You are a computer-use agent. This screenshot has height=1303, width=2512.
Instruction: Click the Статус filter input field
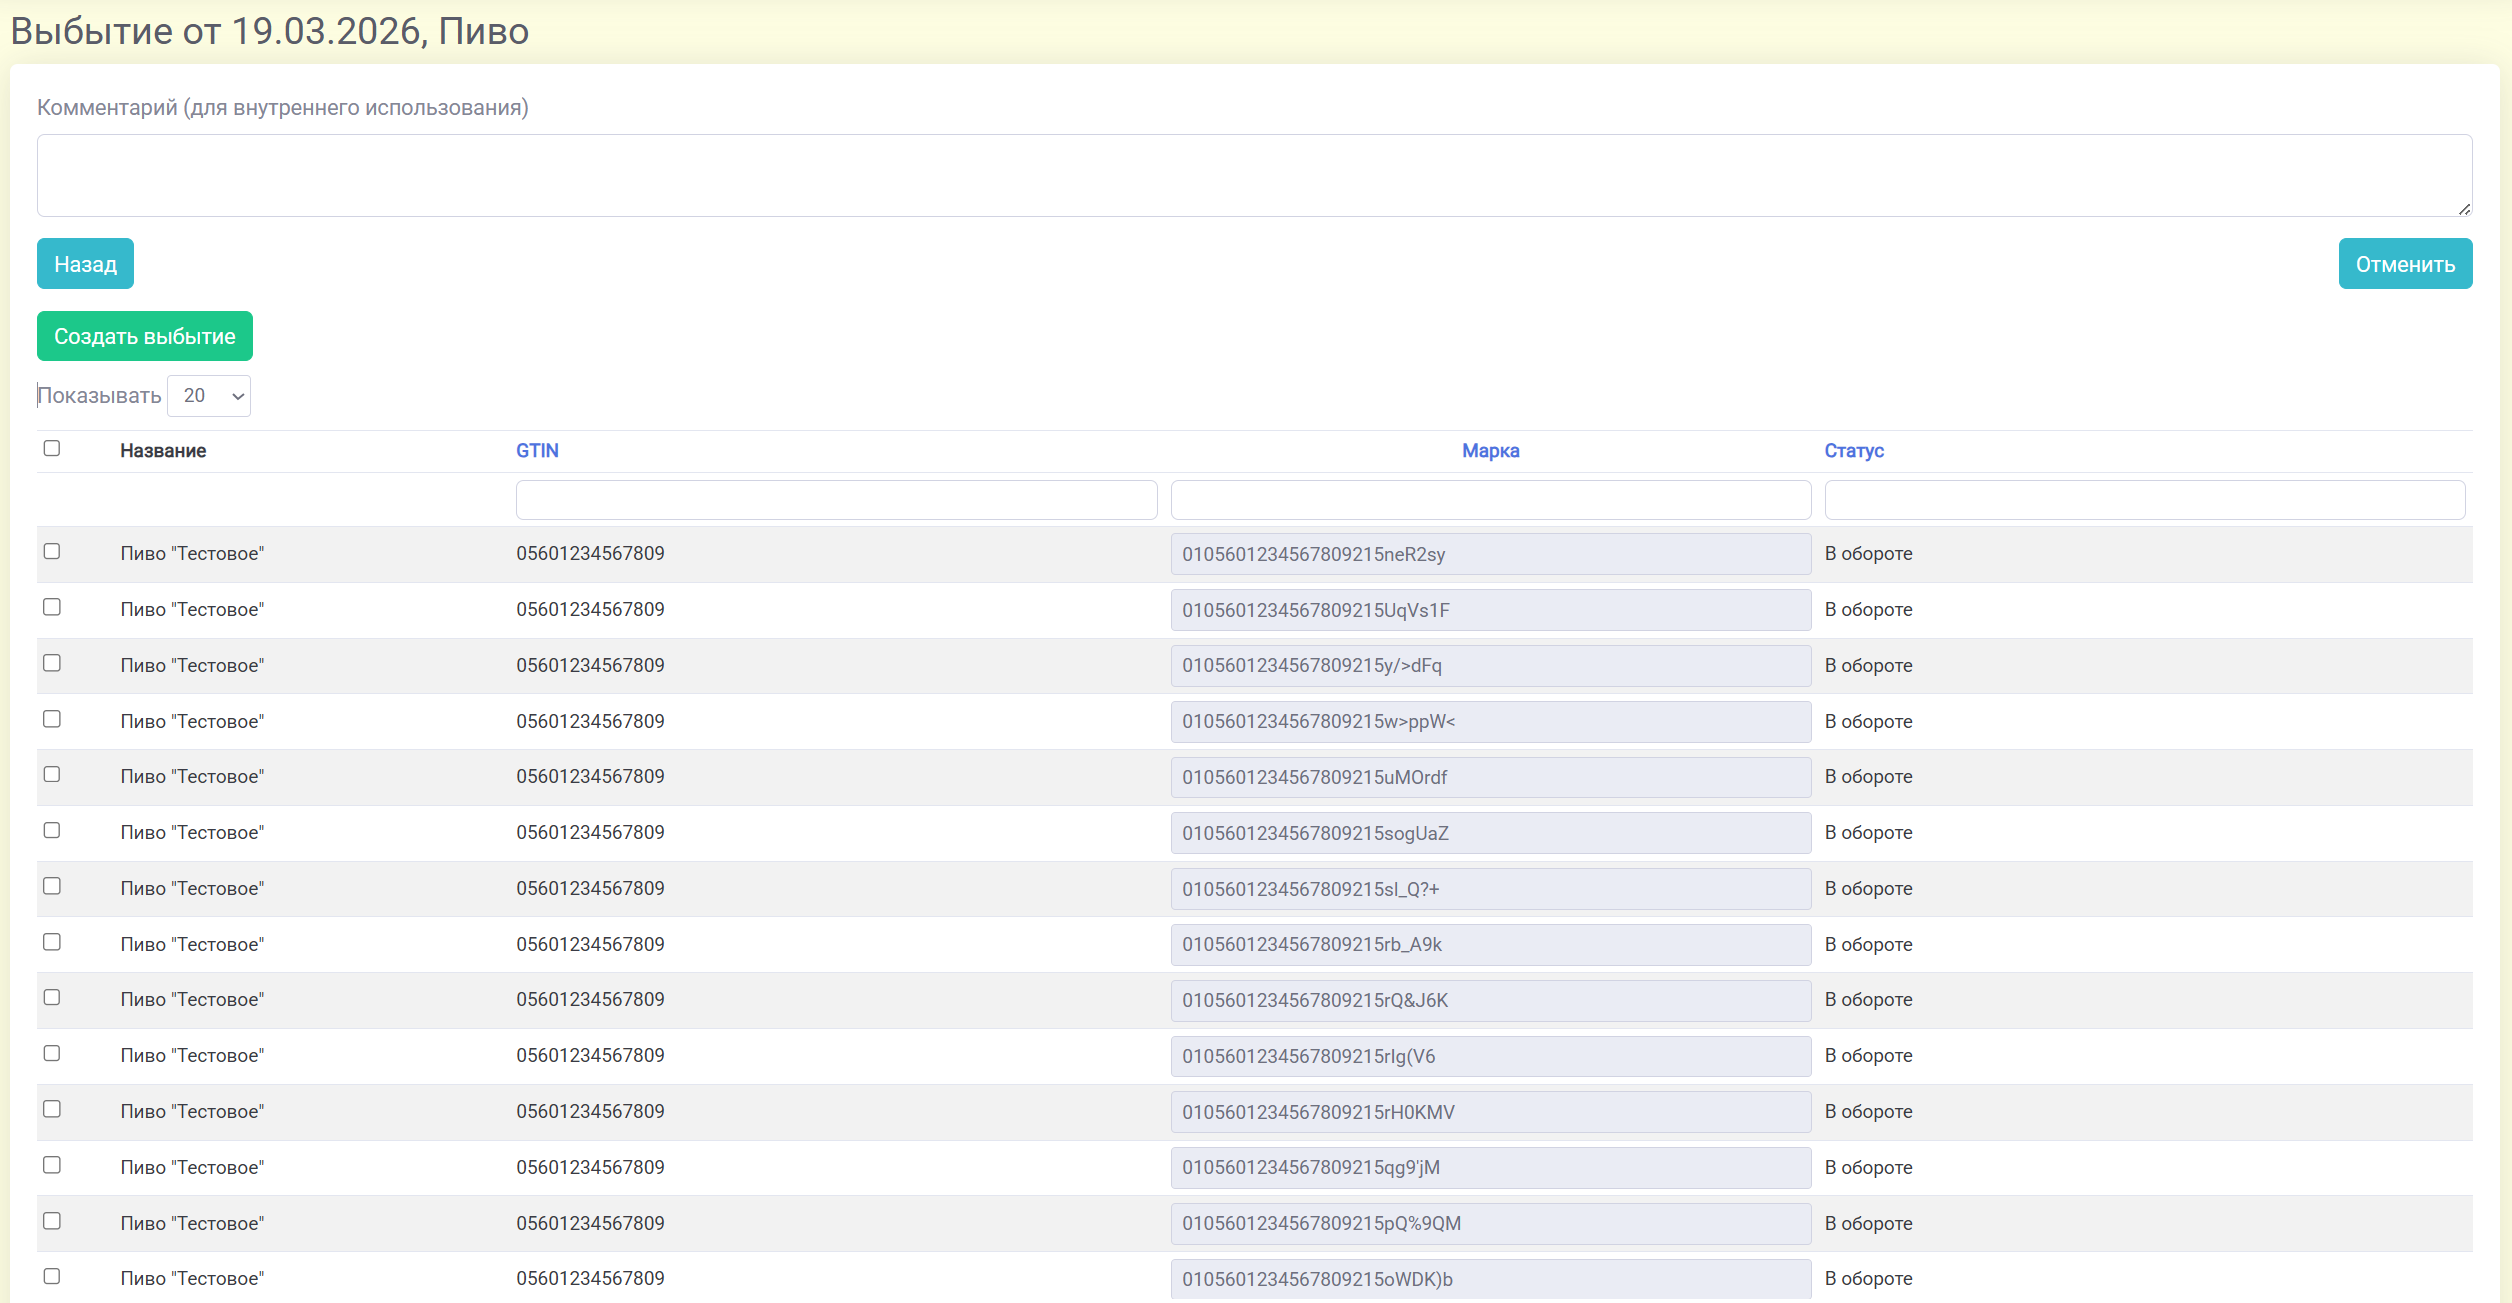2144,500
